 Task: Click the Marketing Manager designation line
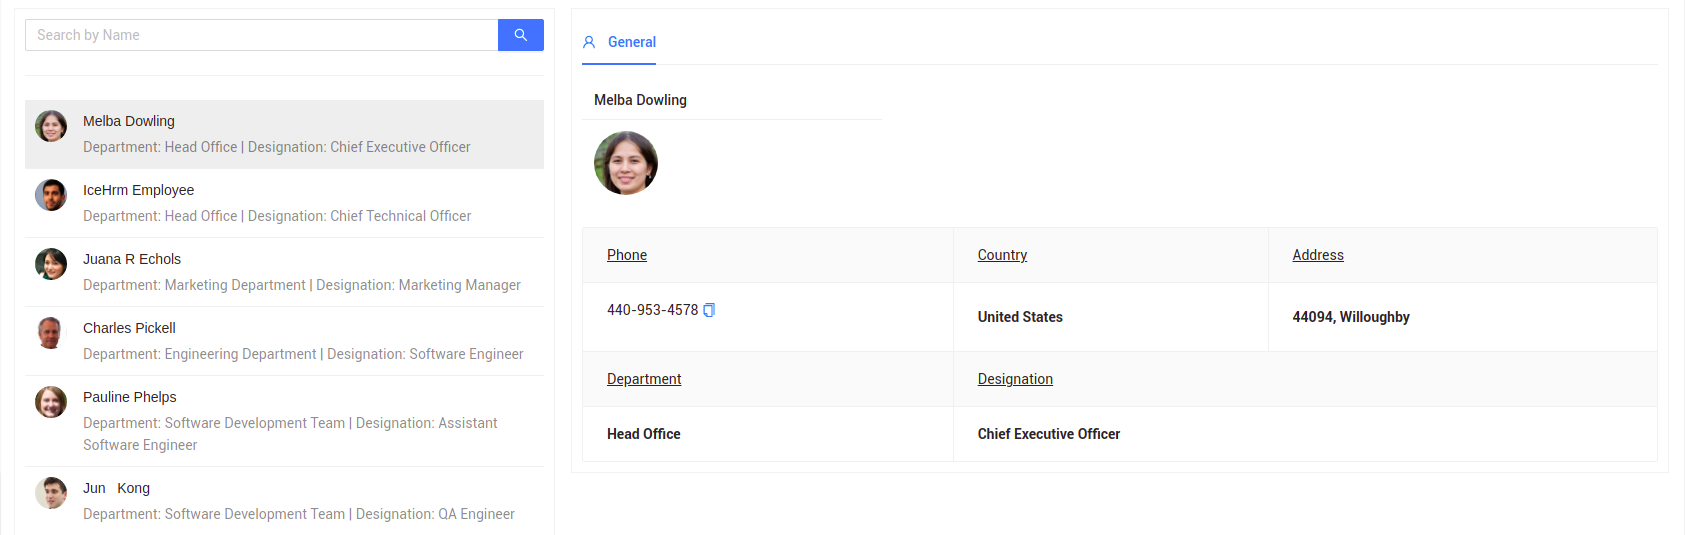coord(302,285)
